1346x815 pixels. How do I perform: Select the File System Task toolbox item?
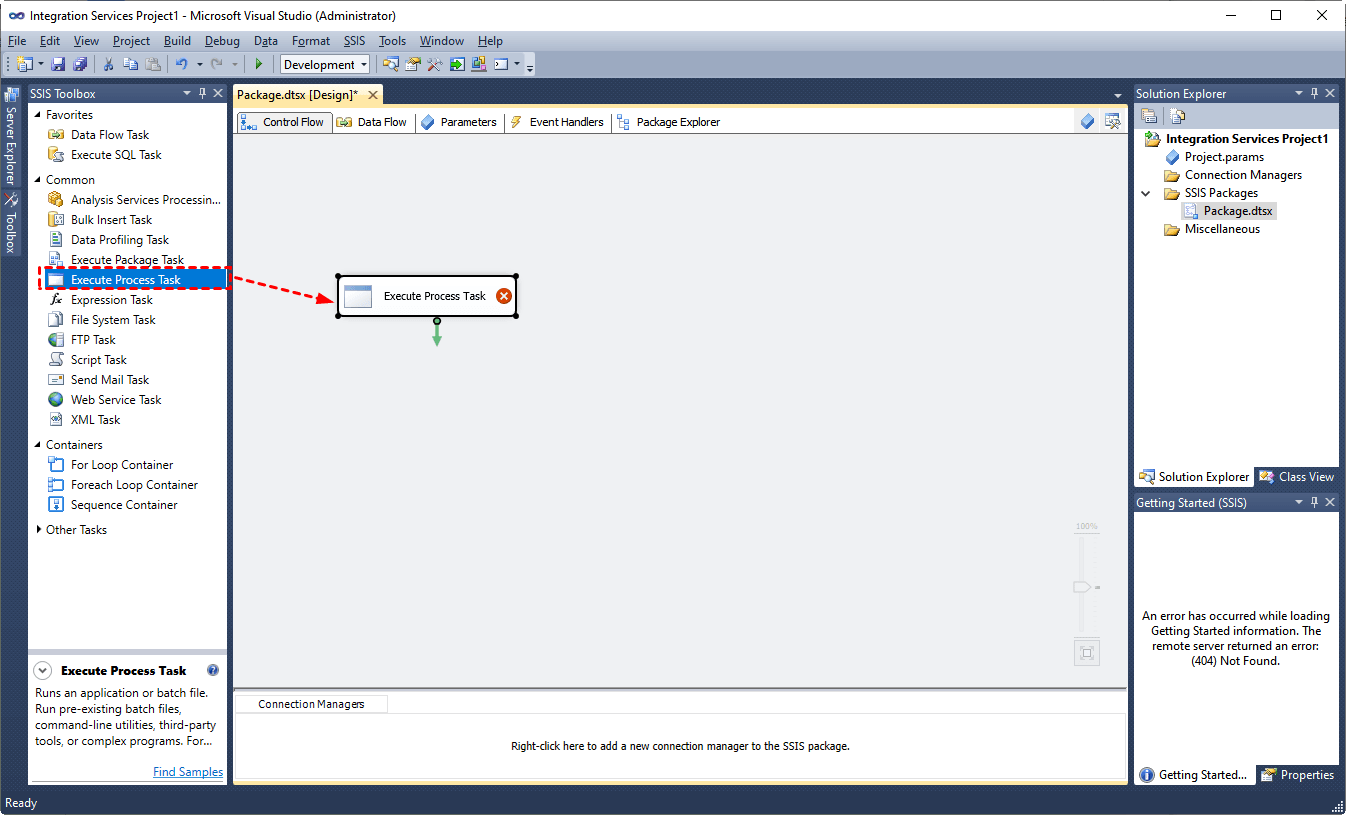pos(113,320)
